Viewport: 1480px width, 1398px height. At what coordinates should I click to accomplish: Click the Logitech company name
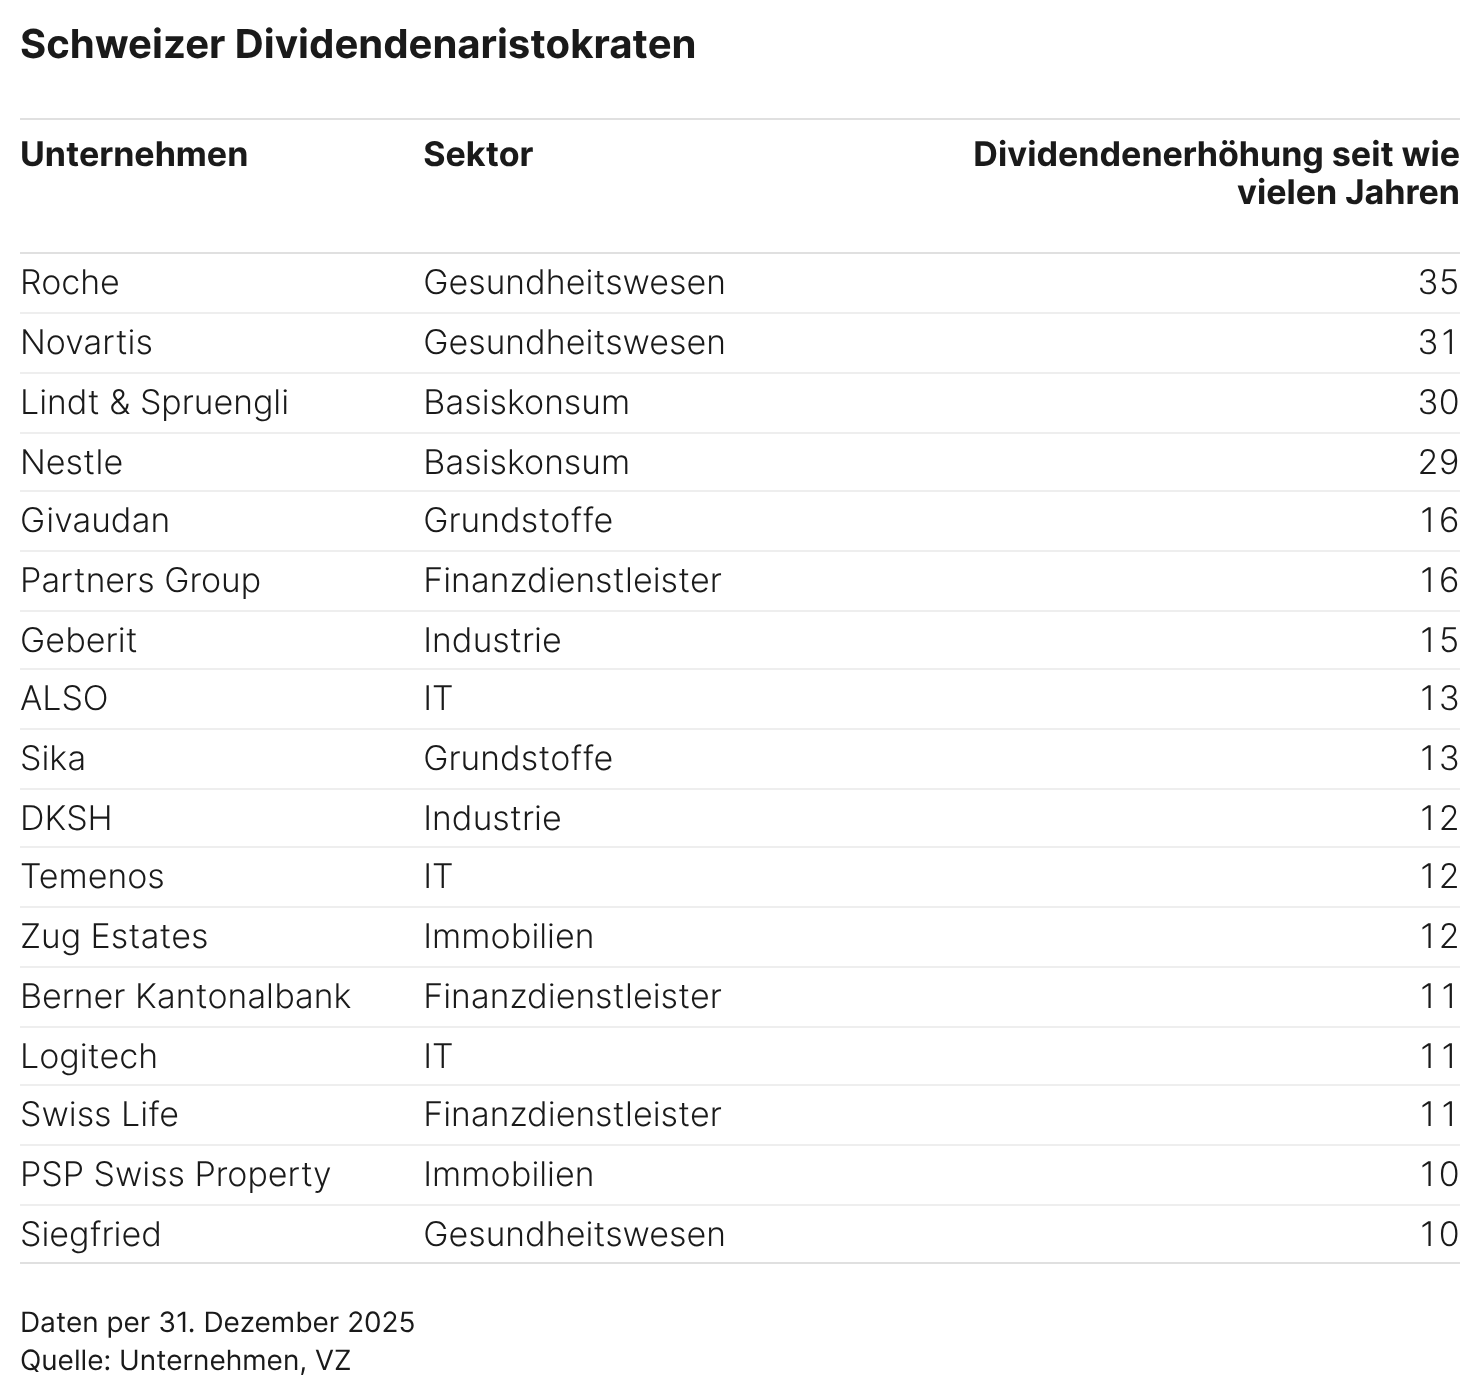tap(89, 1057)
